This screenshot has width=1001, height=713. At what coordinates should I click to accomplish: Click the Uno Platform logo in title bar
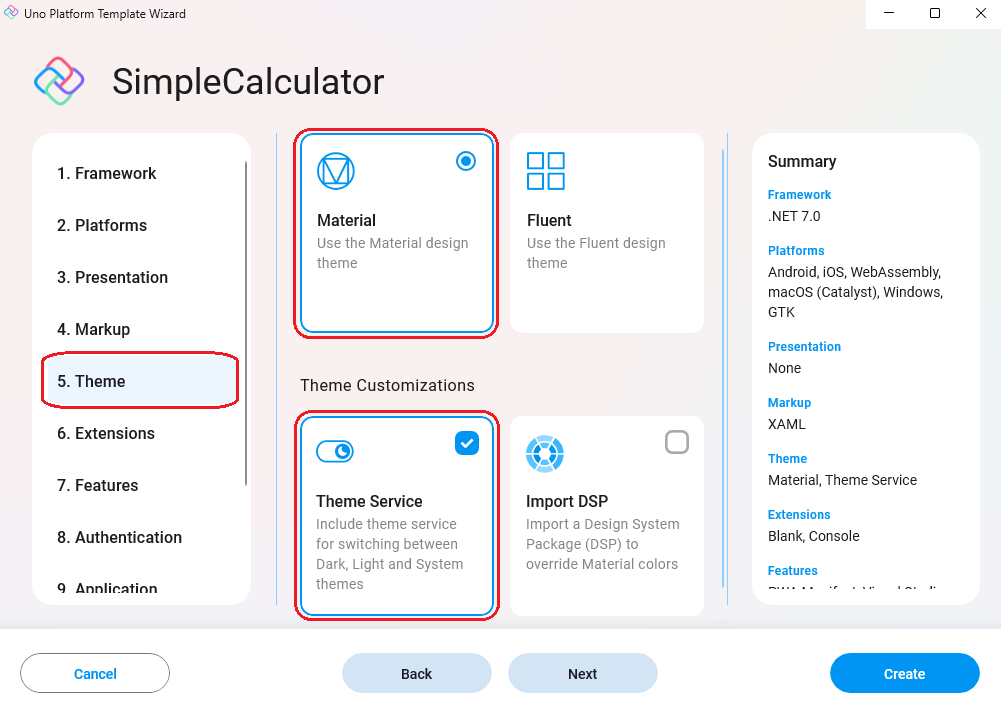point(14,13)
